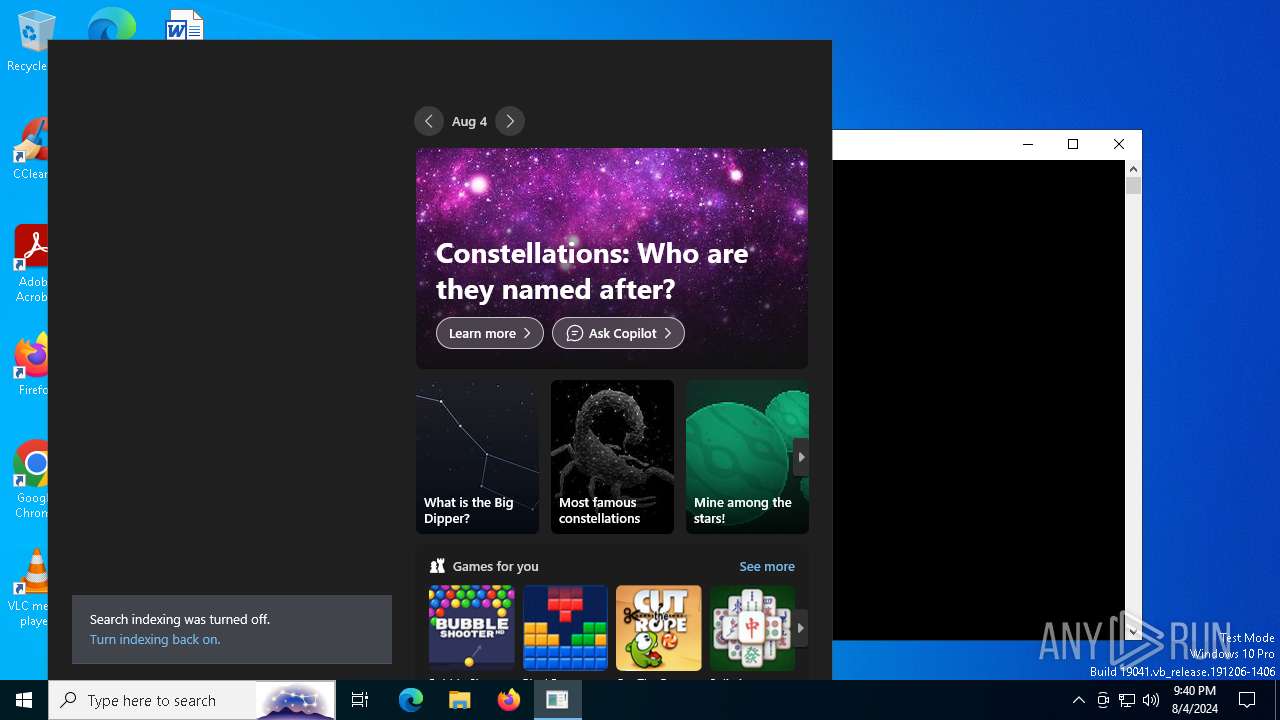Go to previous day arrow before Aug 4
The width and height of the screenshot is (1280, 720).
pos(429,121)
